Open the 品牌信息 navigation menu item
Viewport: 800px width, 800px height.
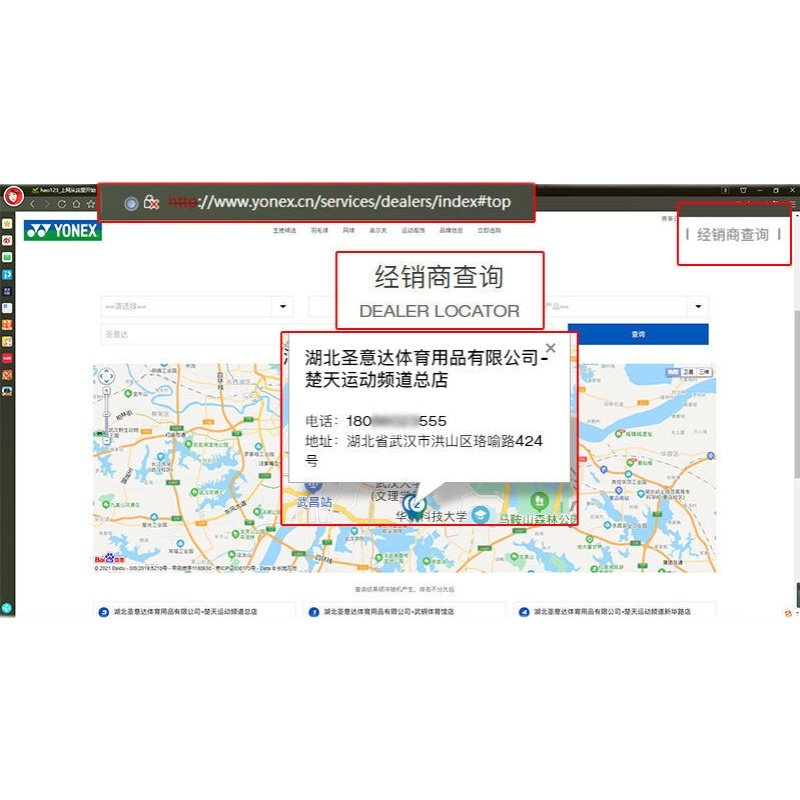coord(451,231)
